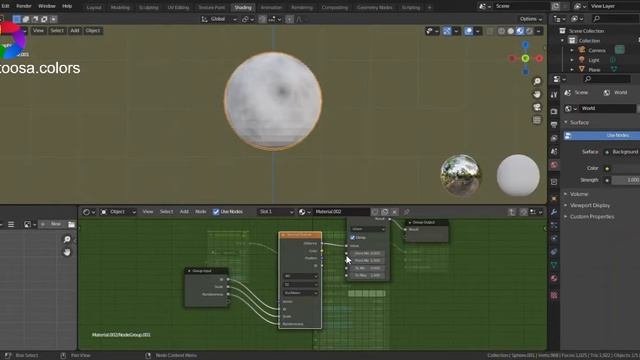Switch orthographic/perspective grid icon in viewport
Viewport: 640px width, 360px height.
tap(537, 120)
